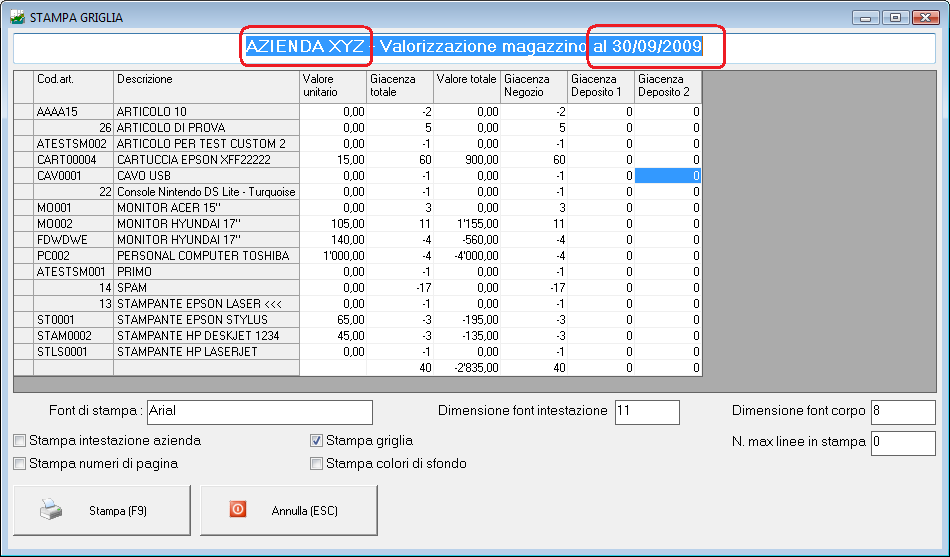Click the Cod.art. column header
Image resolution: width=950 pixels, height=557 pixels.
tap(73, 87)
